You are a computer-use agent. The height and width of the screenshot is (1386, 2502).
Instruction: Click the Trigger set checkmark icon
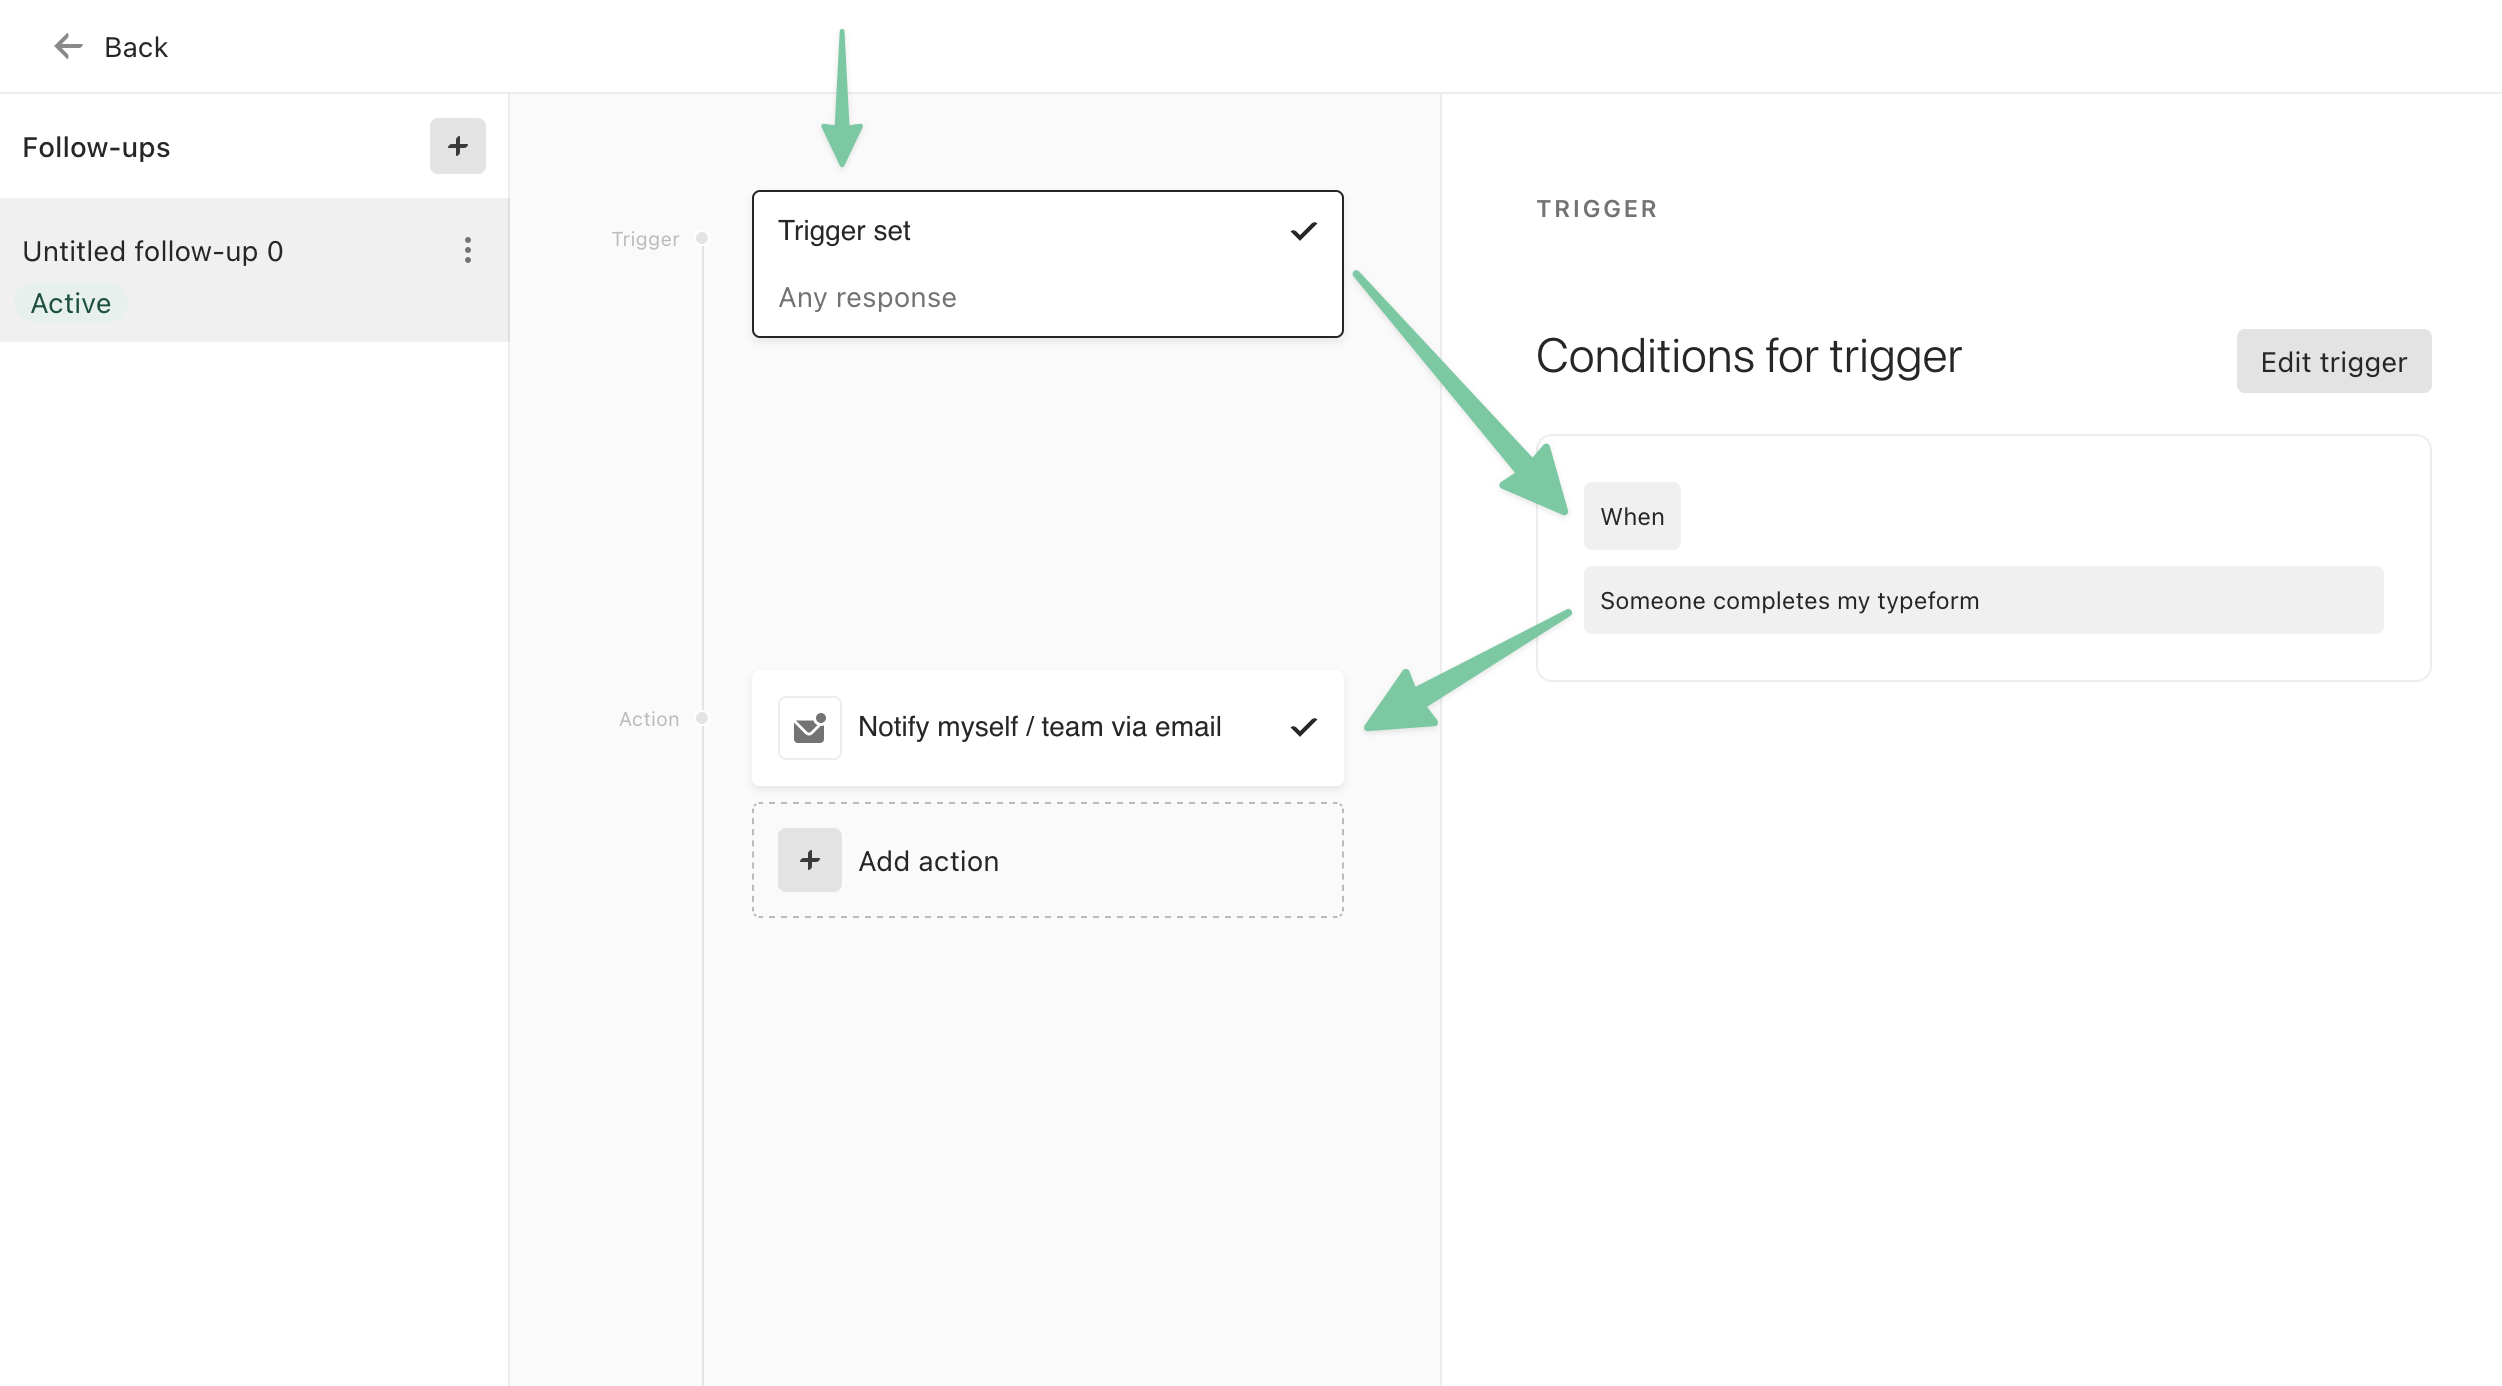click(x=1303, y=231)
